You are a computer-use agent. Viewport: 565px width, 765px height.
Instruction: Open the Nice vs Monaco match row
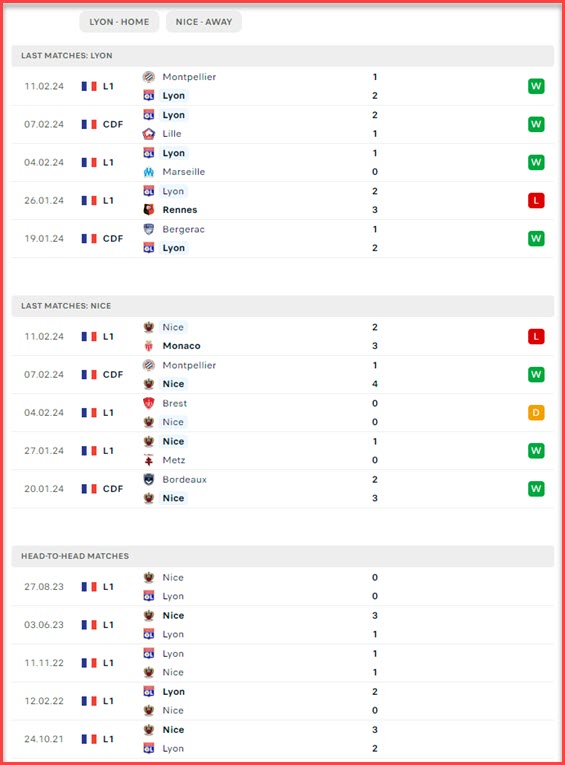click(x=282, y=337)
